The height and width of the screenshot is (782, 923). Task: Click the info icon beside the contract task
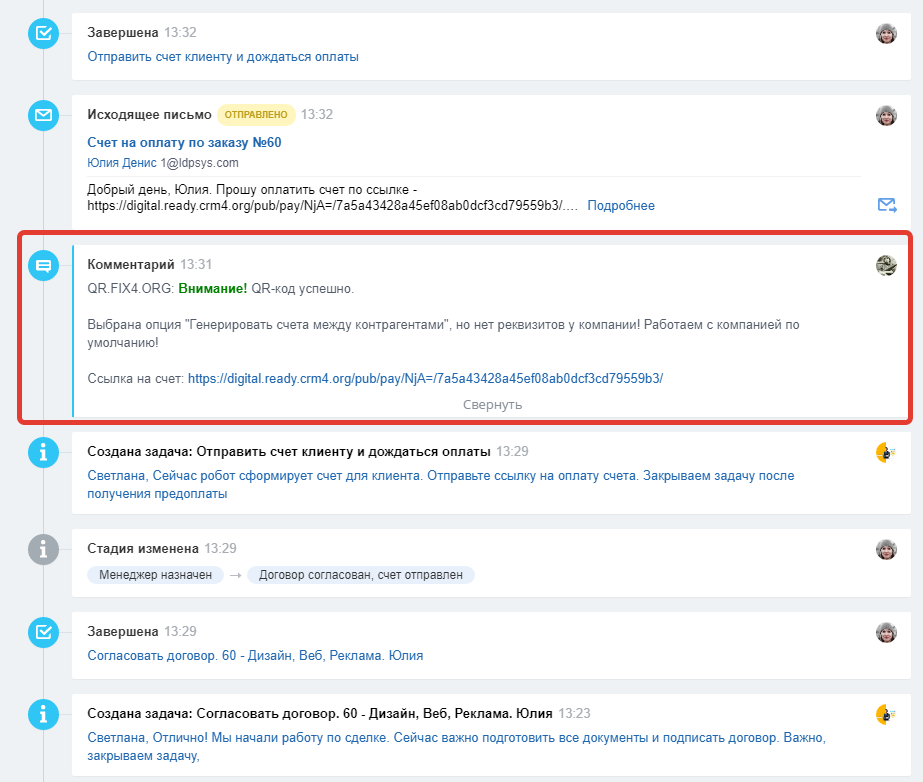[x=43, y=714]
